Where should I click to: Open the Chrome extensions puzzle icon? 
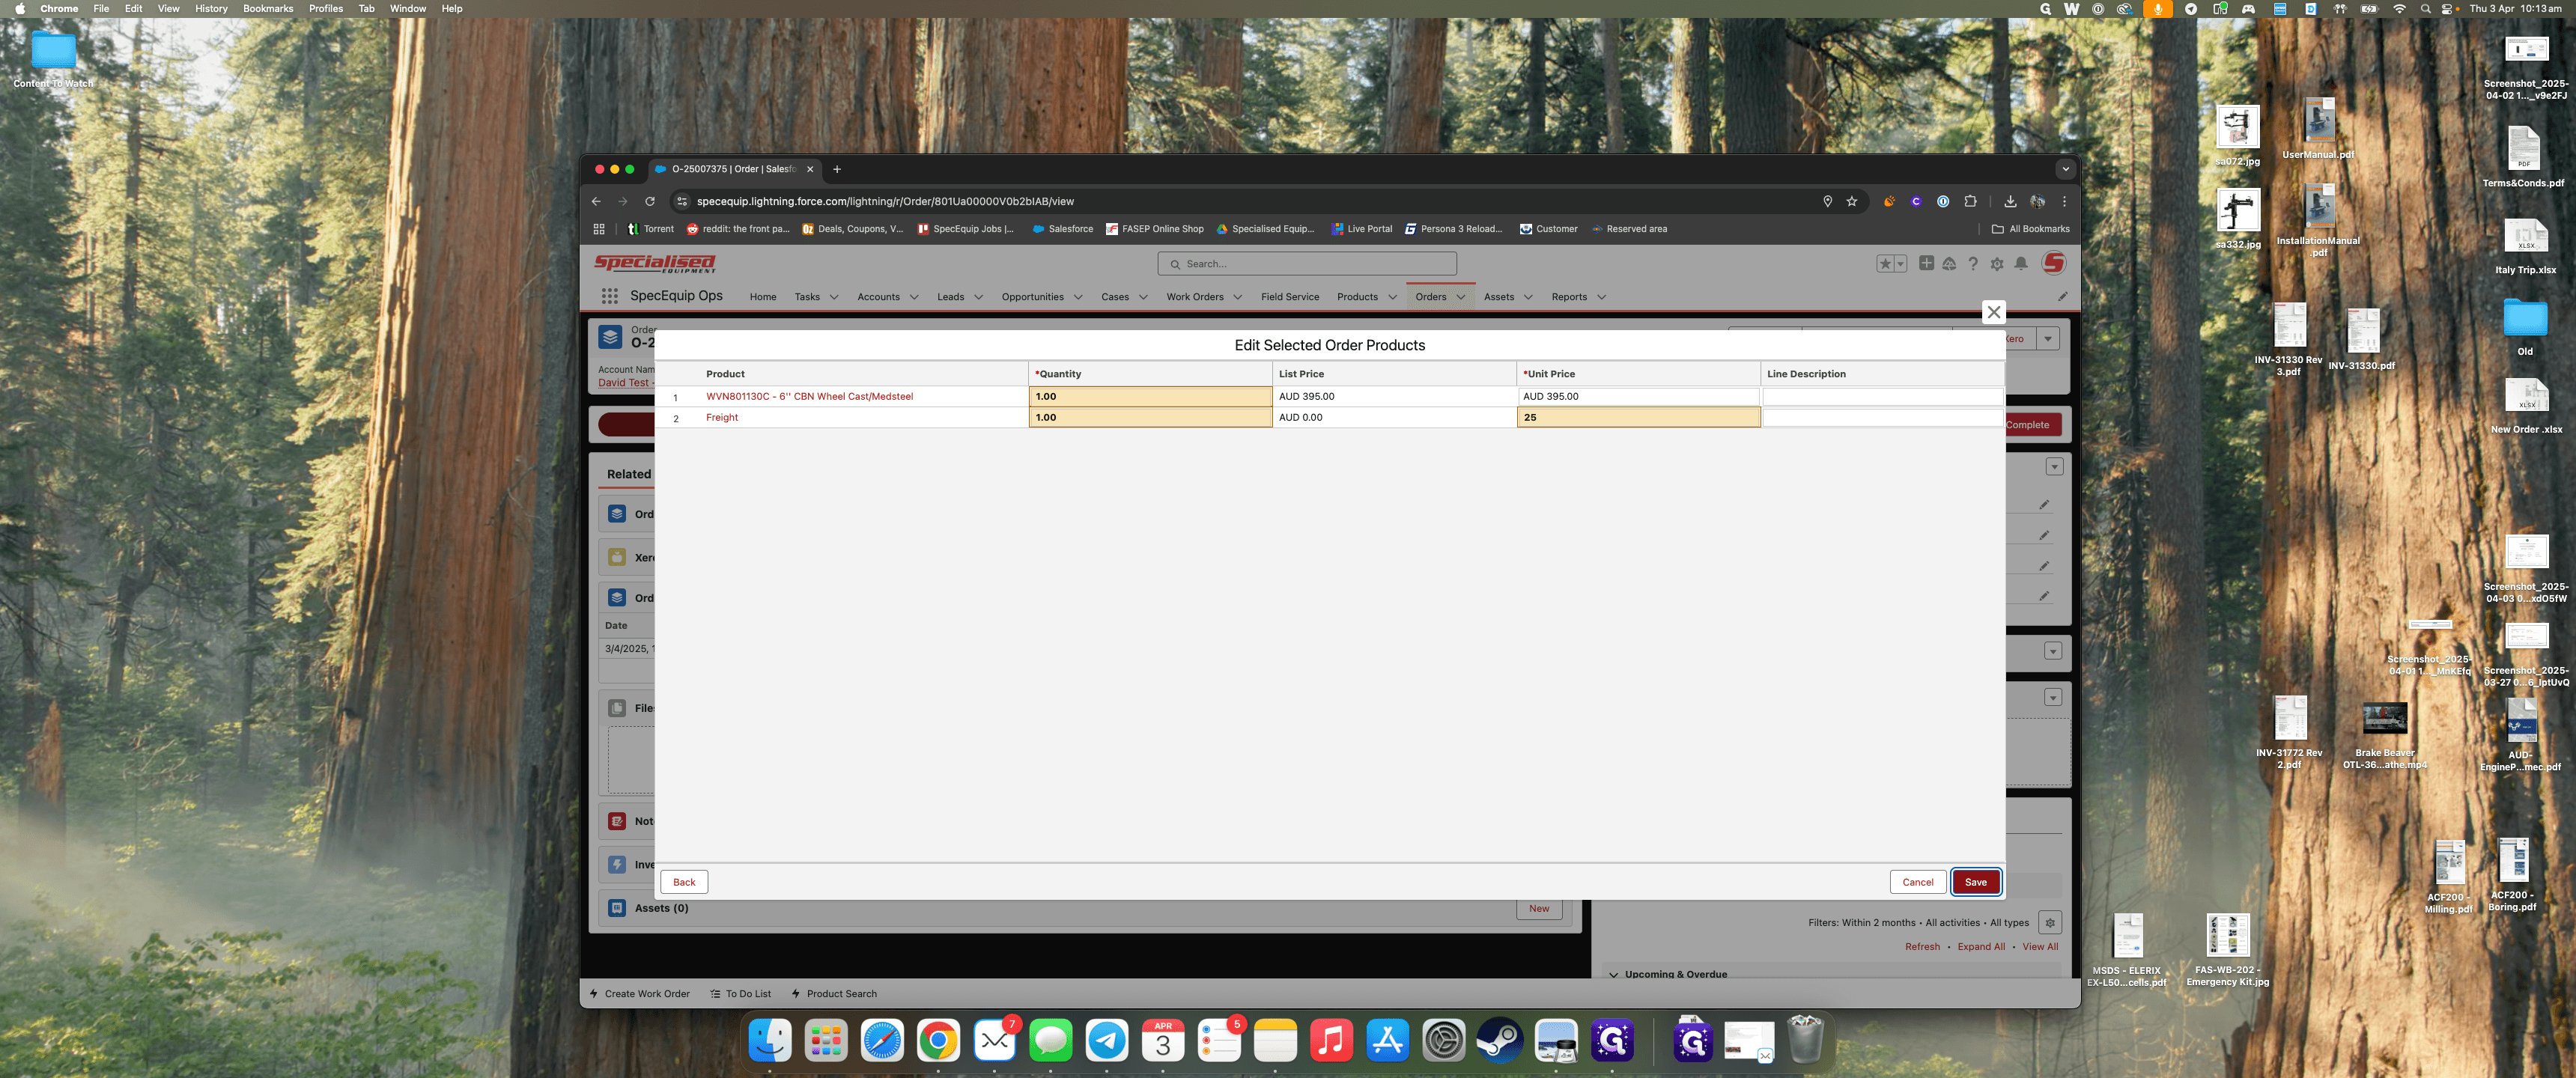[x=1970, y=201]
